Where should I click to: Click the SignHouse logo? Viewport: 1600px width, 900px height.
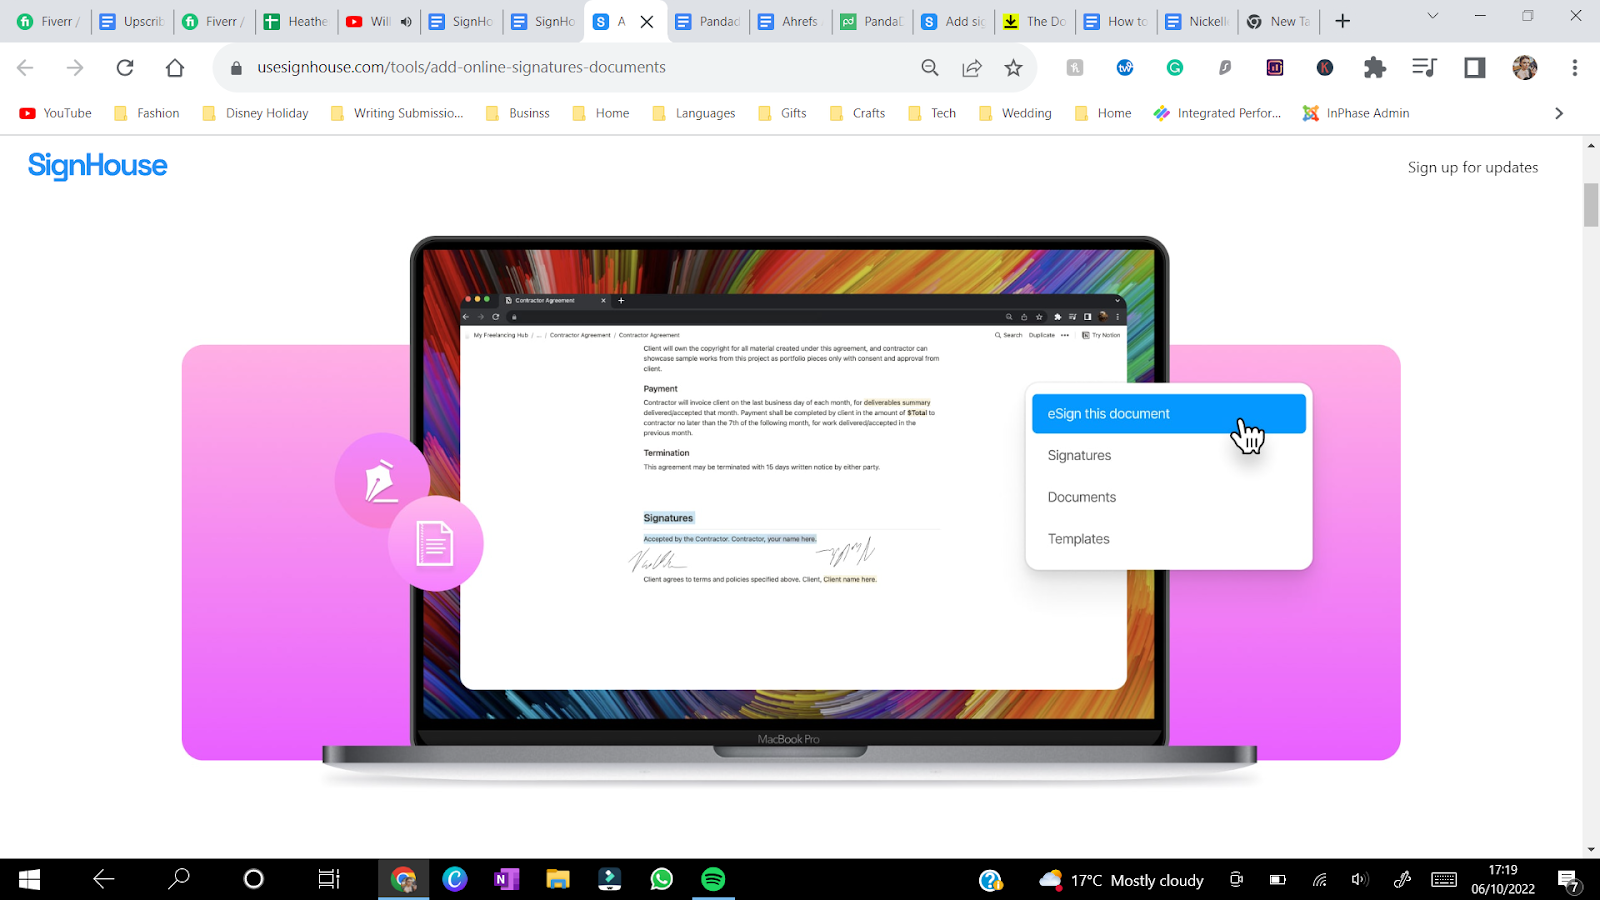(97, 165)
